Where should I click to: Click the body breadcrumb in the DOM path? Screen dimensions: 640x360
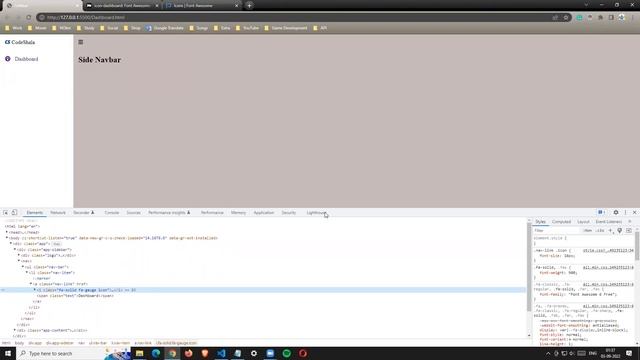(x=19, y=343)
